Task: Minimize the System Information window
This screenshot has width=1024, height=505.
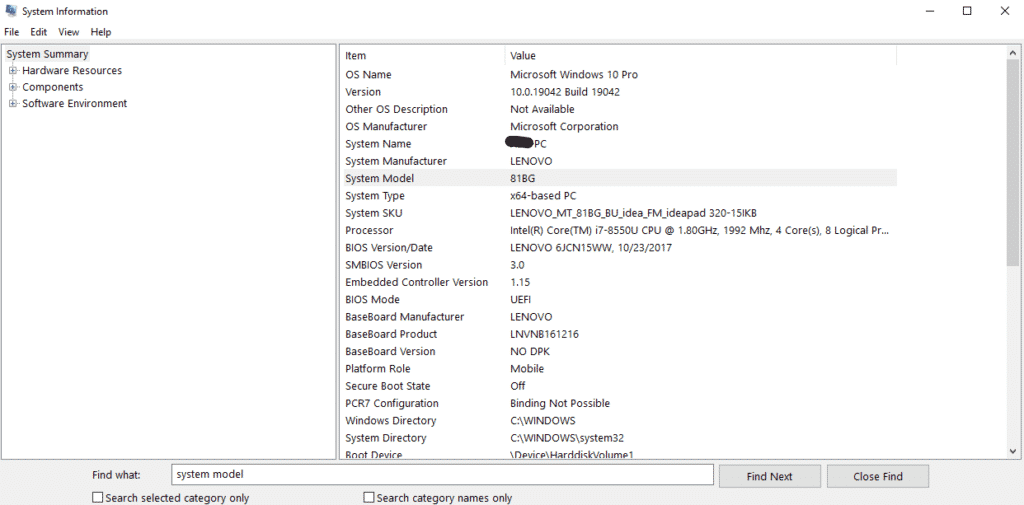Action: coord(929,11)
